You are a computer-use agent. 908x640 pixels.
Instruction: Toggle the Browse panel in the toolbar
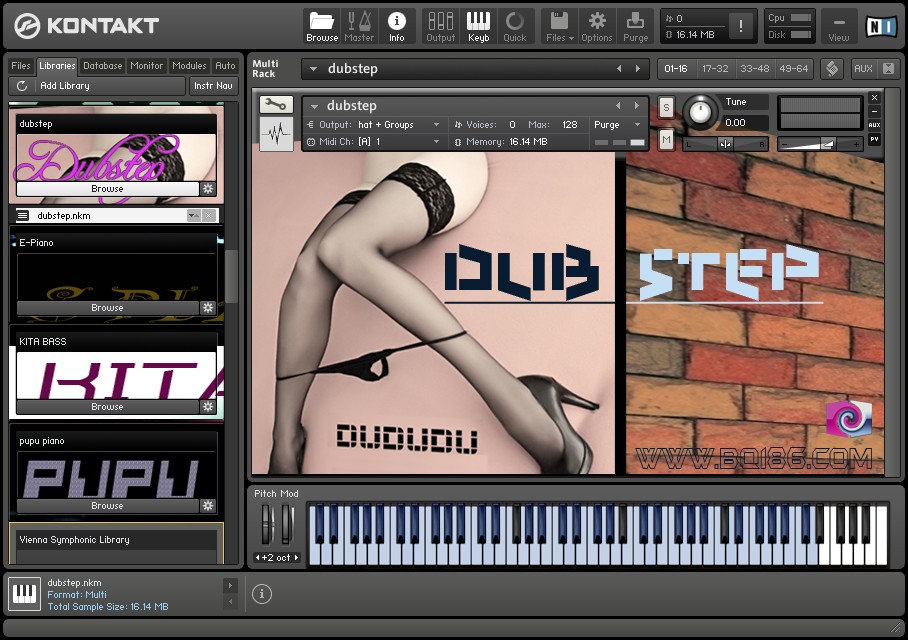click(322, 27)
